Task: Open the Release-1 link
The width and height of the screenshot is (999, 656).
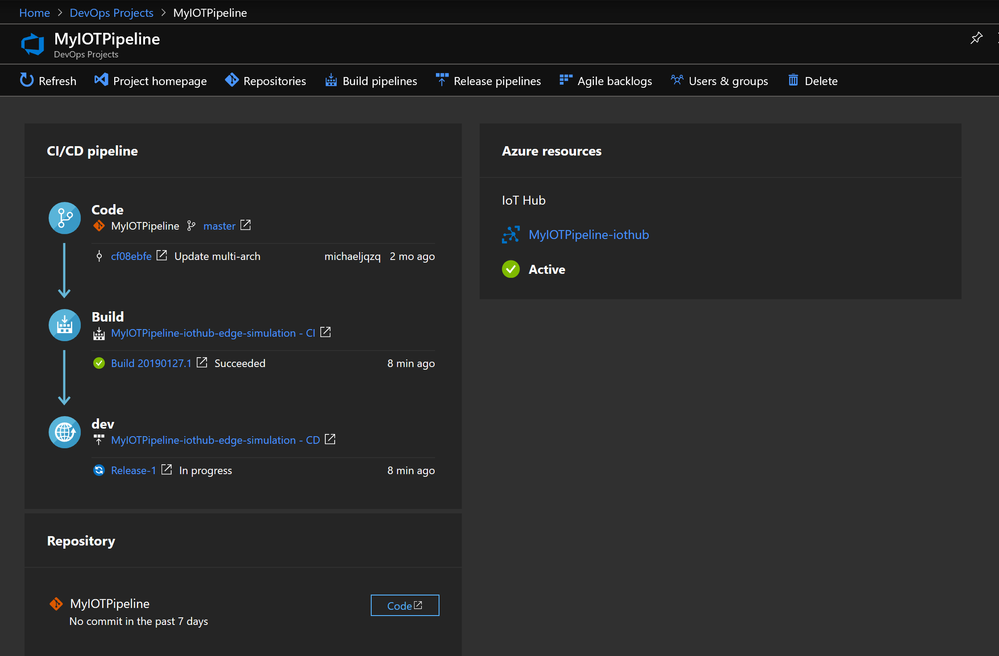Action: (133, 470)
